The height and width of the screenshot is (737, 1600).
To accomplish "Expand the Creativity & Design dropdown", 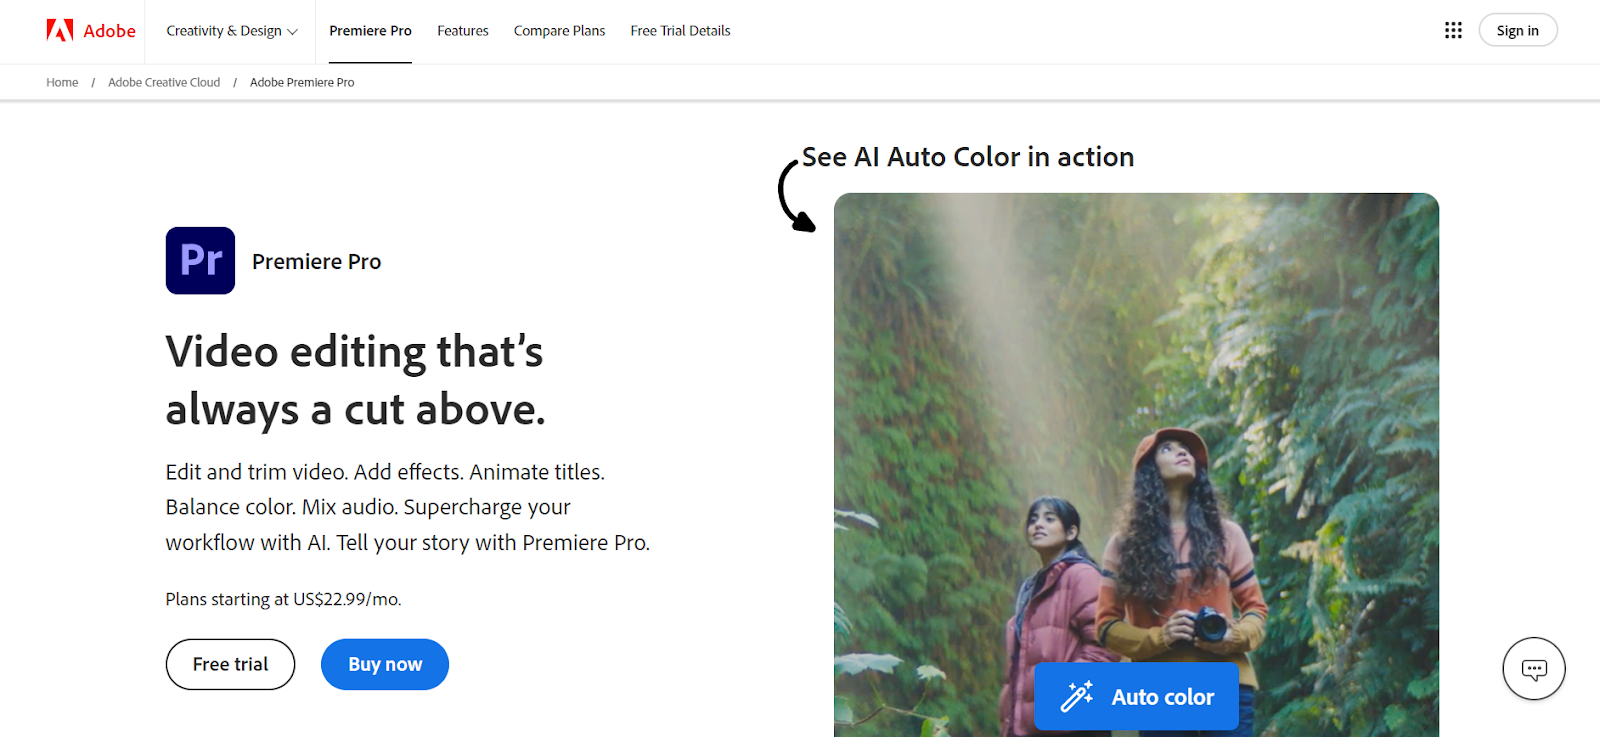I will coord(232,31).
